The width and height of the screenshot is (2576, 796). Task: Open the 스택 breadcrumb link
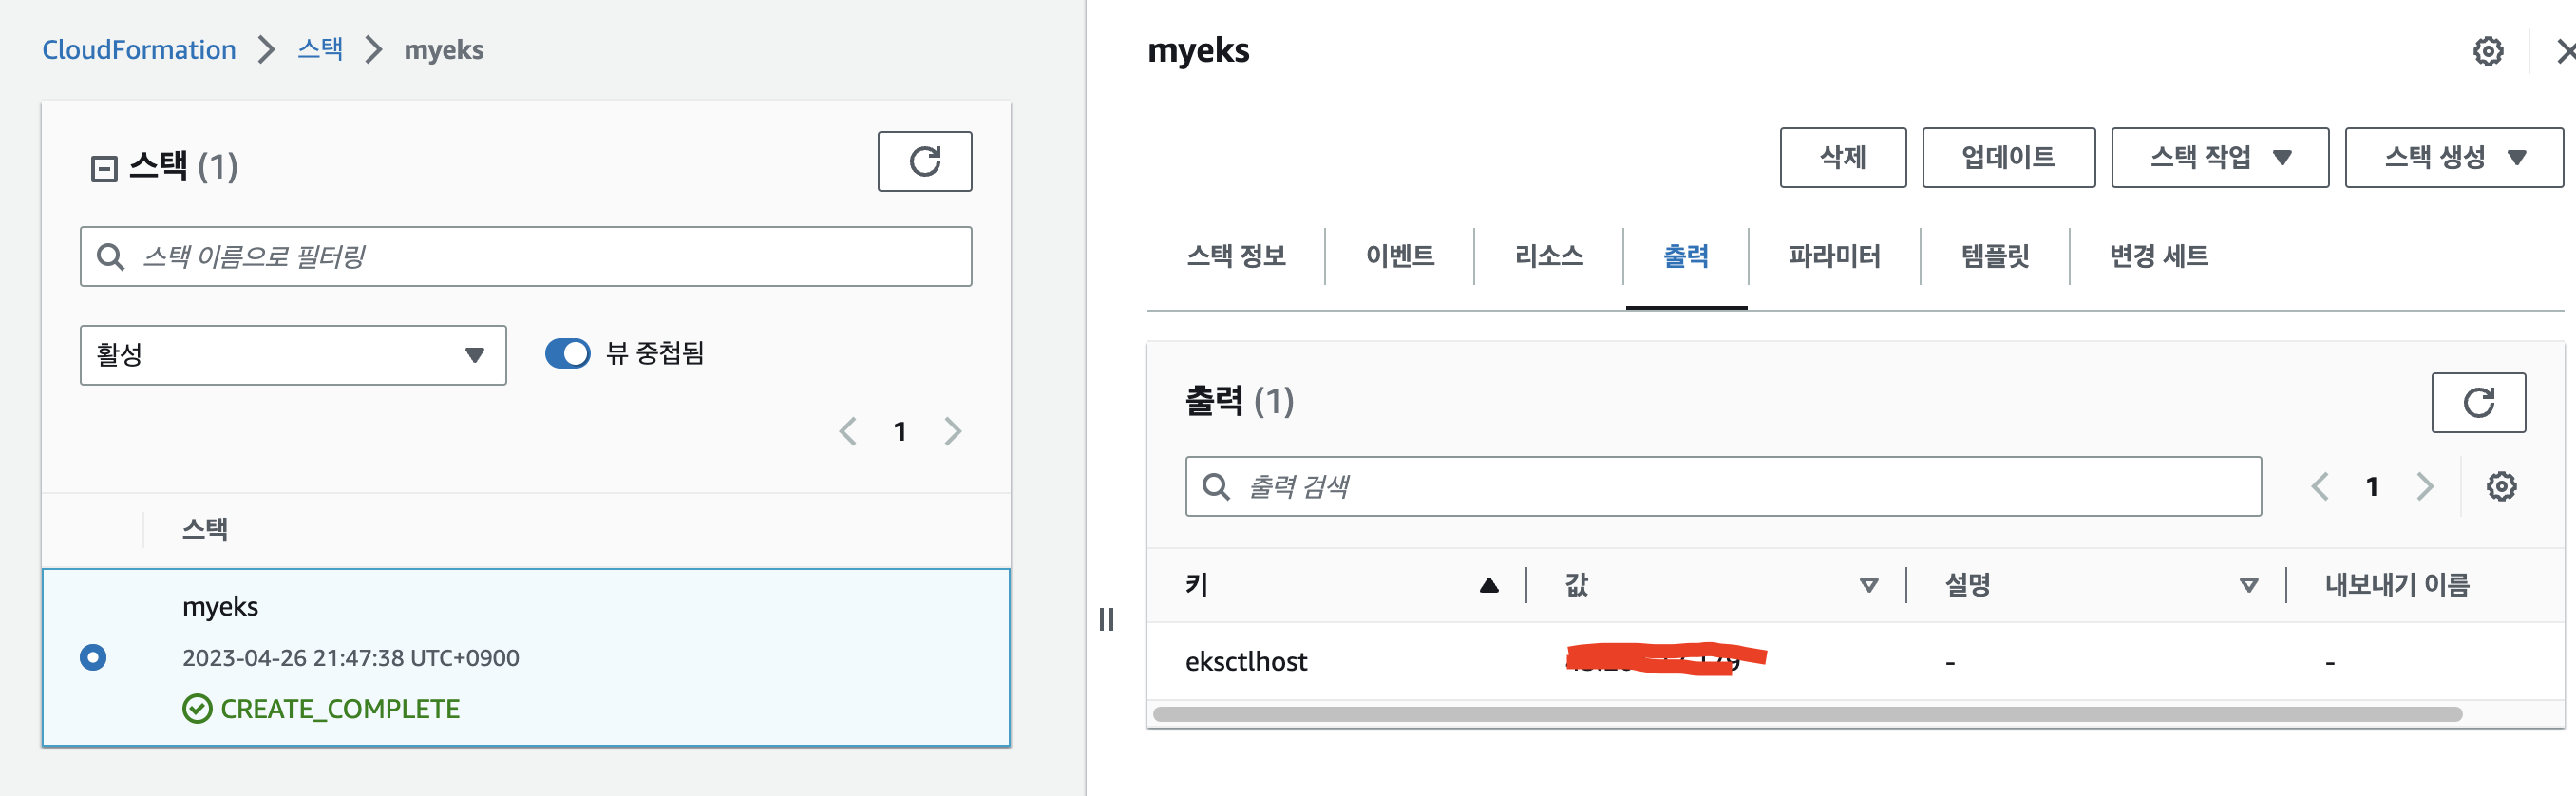tap(320, 49)
